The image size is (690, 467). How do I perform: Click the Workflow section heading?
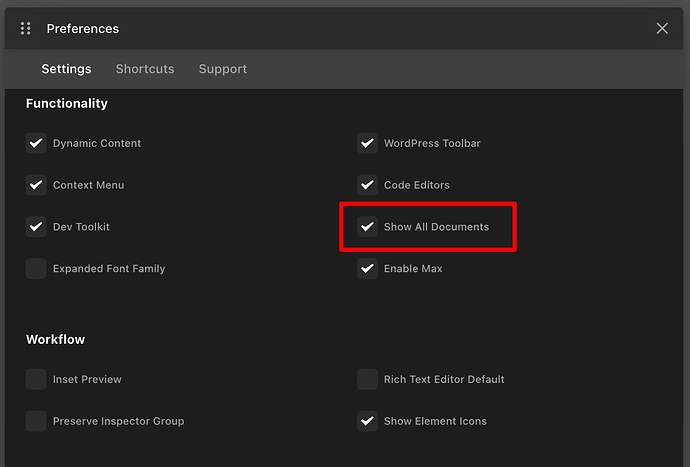[x=55, y=339]
